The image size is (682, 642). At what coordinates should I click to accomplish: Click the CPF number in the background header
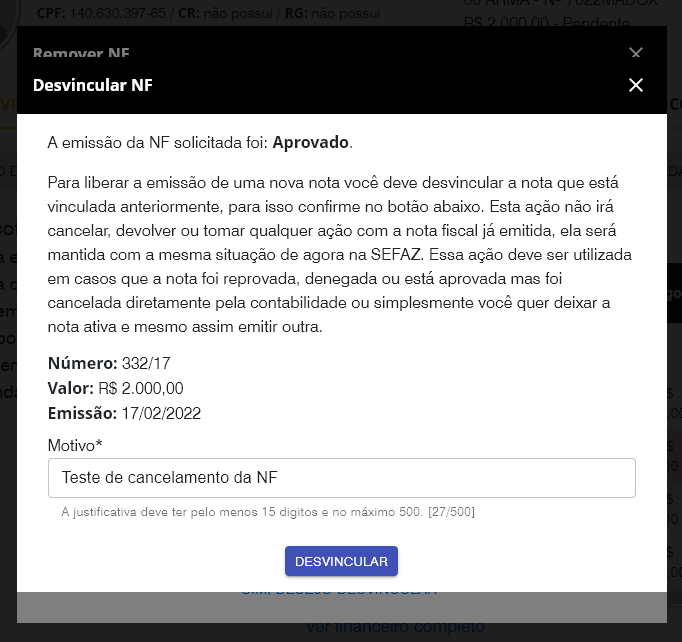(117, 13)
